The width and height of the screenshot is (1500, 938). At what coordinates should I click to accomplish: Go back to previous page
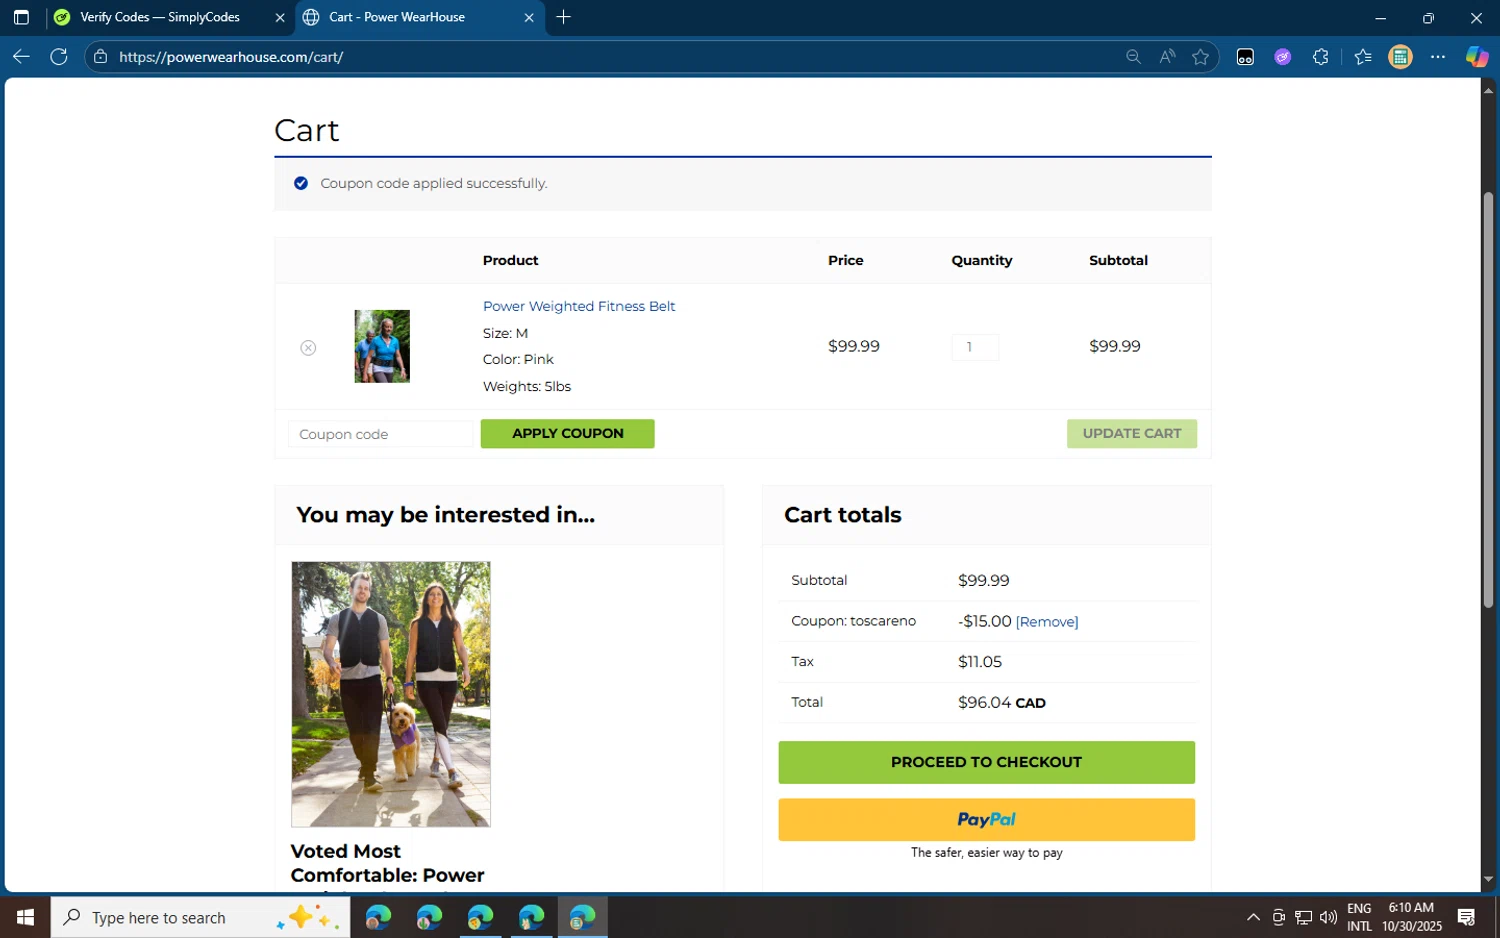click(21, 57)
